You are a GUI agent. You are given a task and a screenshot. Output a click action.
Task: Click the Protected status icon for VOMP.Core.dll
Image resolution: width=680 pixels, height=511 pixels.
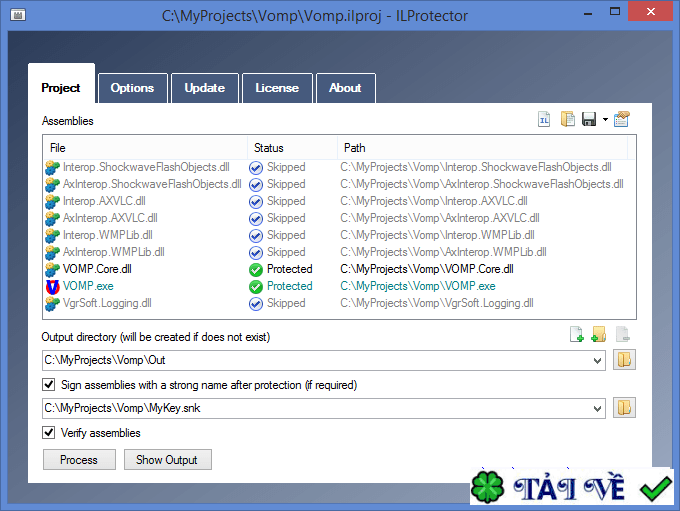(256, 270)
